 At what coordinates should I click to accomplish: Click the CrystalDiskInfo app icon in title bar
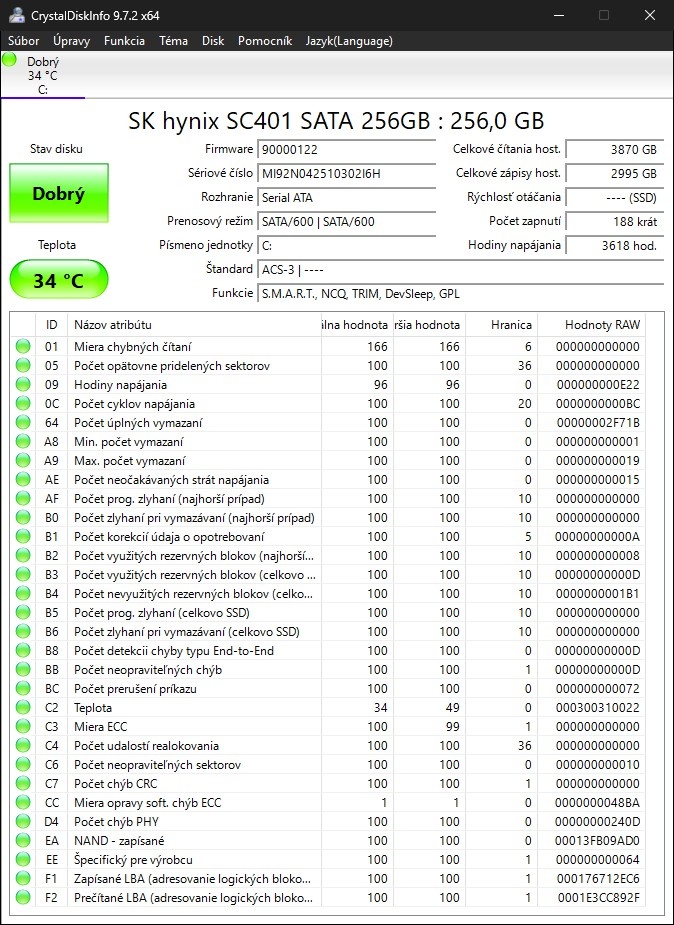[15, 15]
